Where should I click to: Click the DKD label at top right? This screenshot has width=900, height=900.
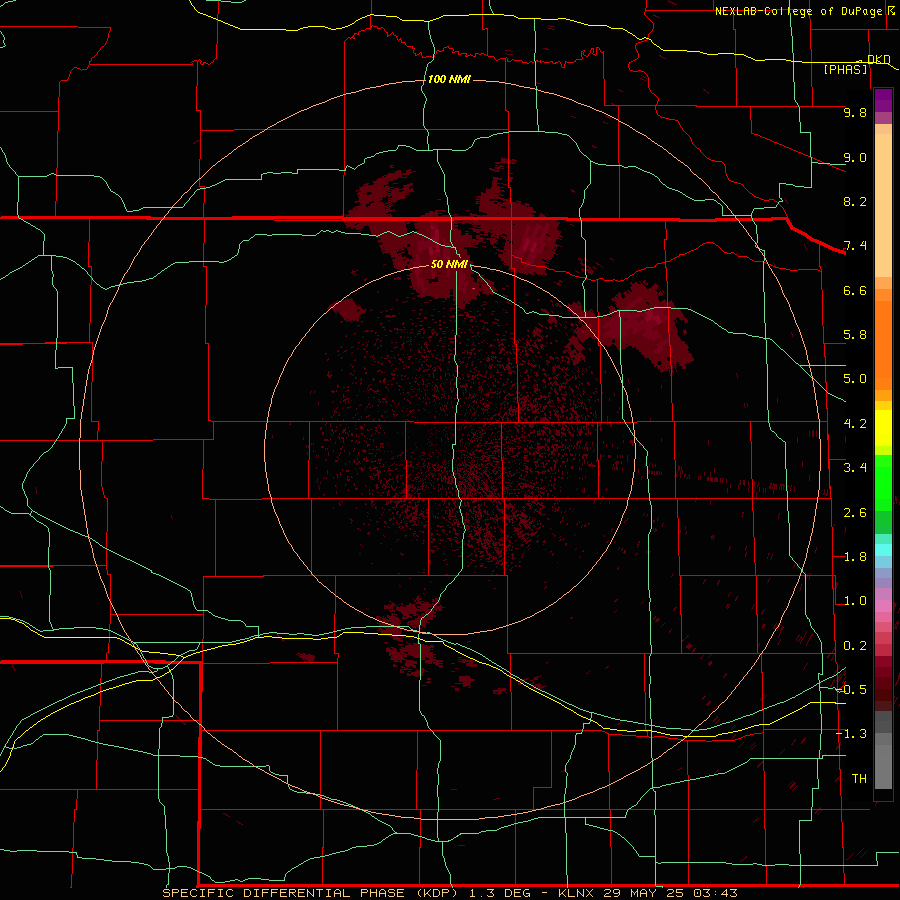pos(879,60)
